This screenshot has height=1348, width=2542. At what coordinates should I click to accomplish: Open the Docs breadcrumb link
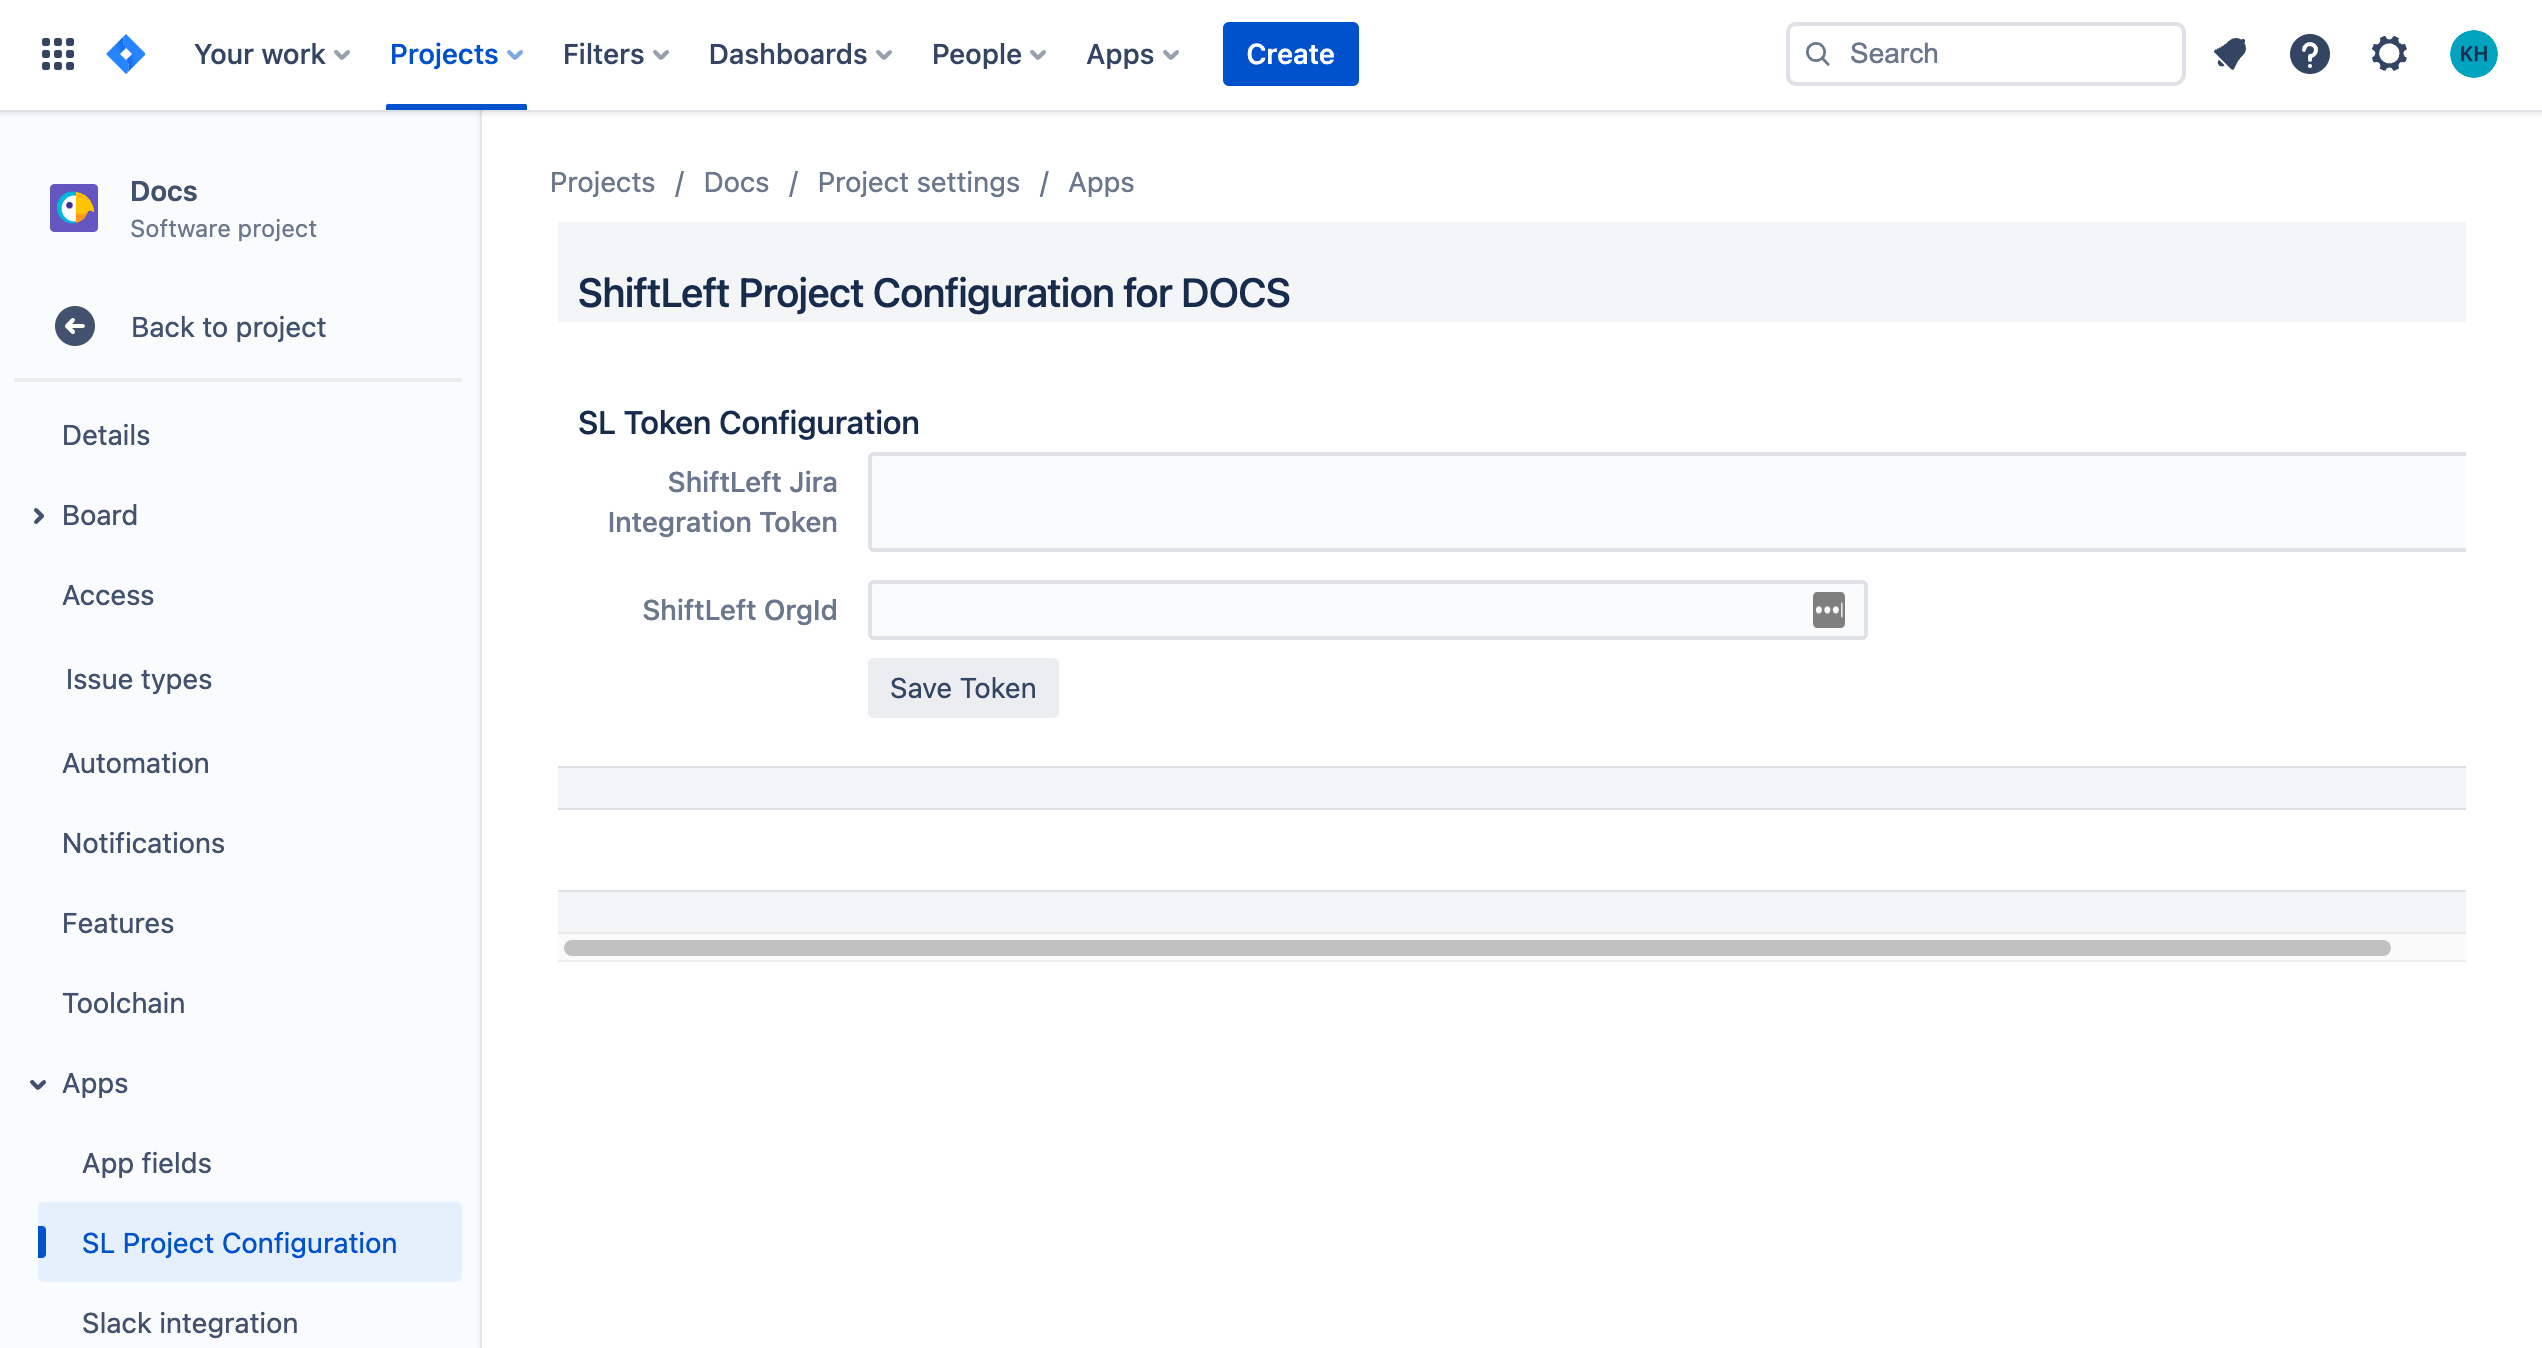point(736,183)
